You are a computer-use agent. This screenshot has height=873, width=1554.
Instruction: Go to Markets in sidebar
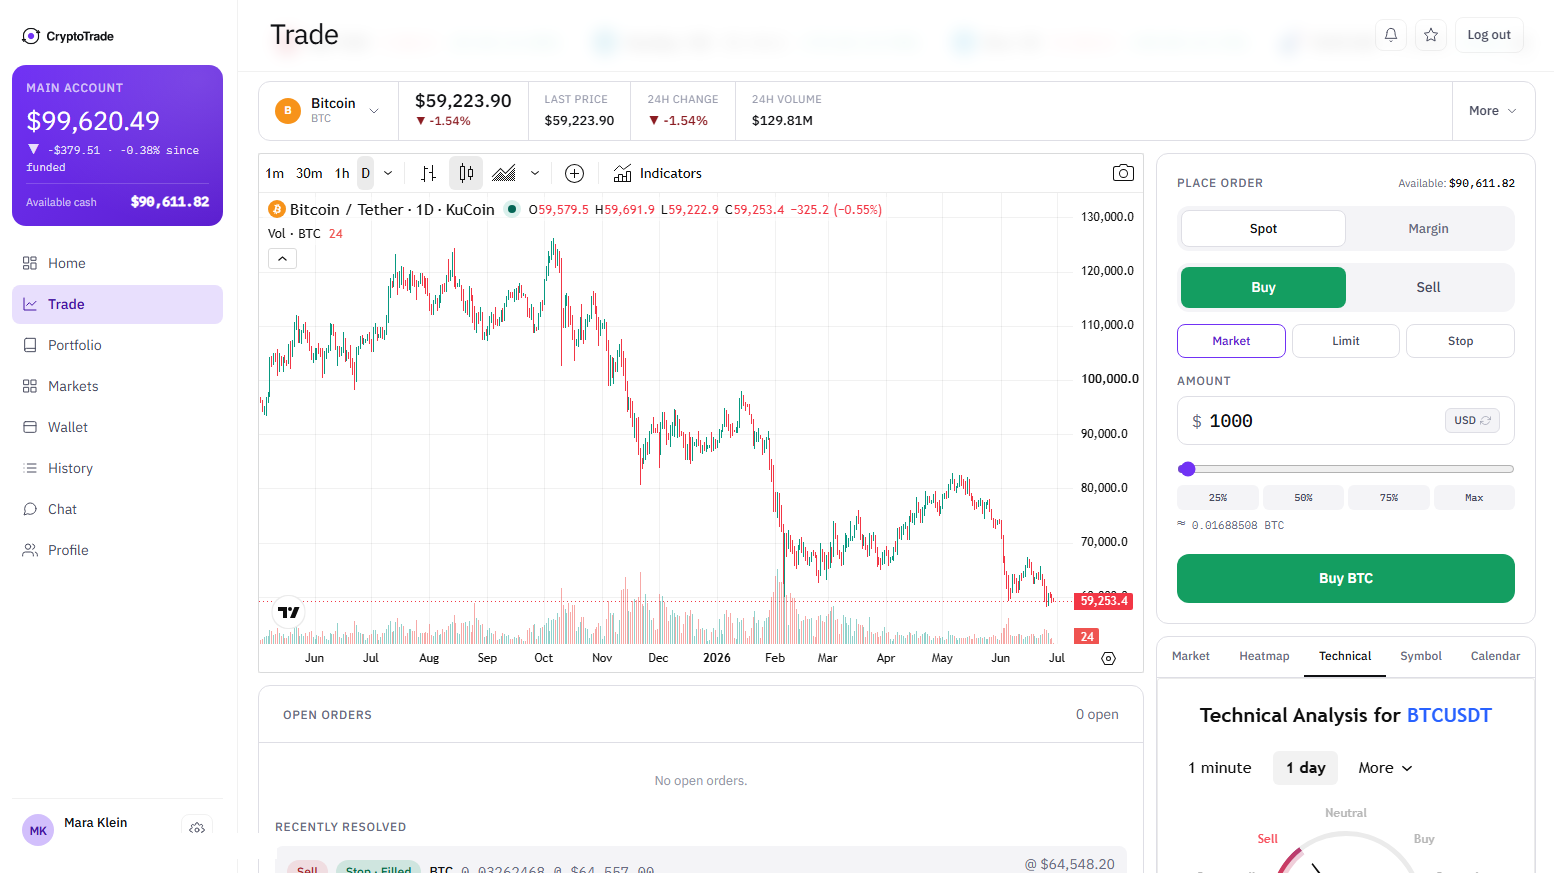point(117,386)
